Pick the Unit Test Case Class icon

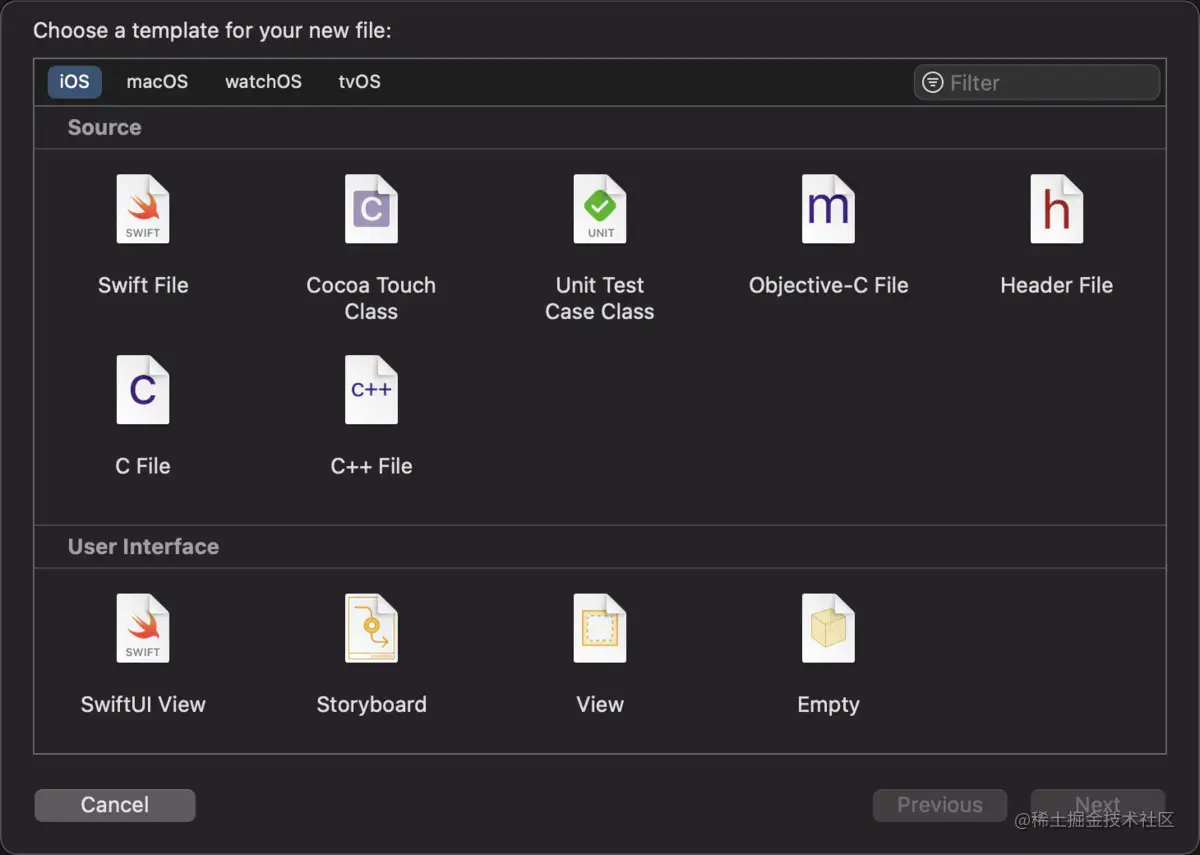600,209
